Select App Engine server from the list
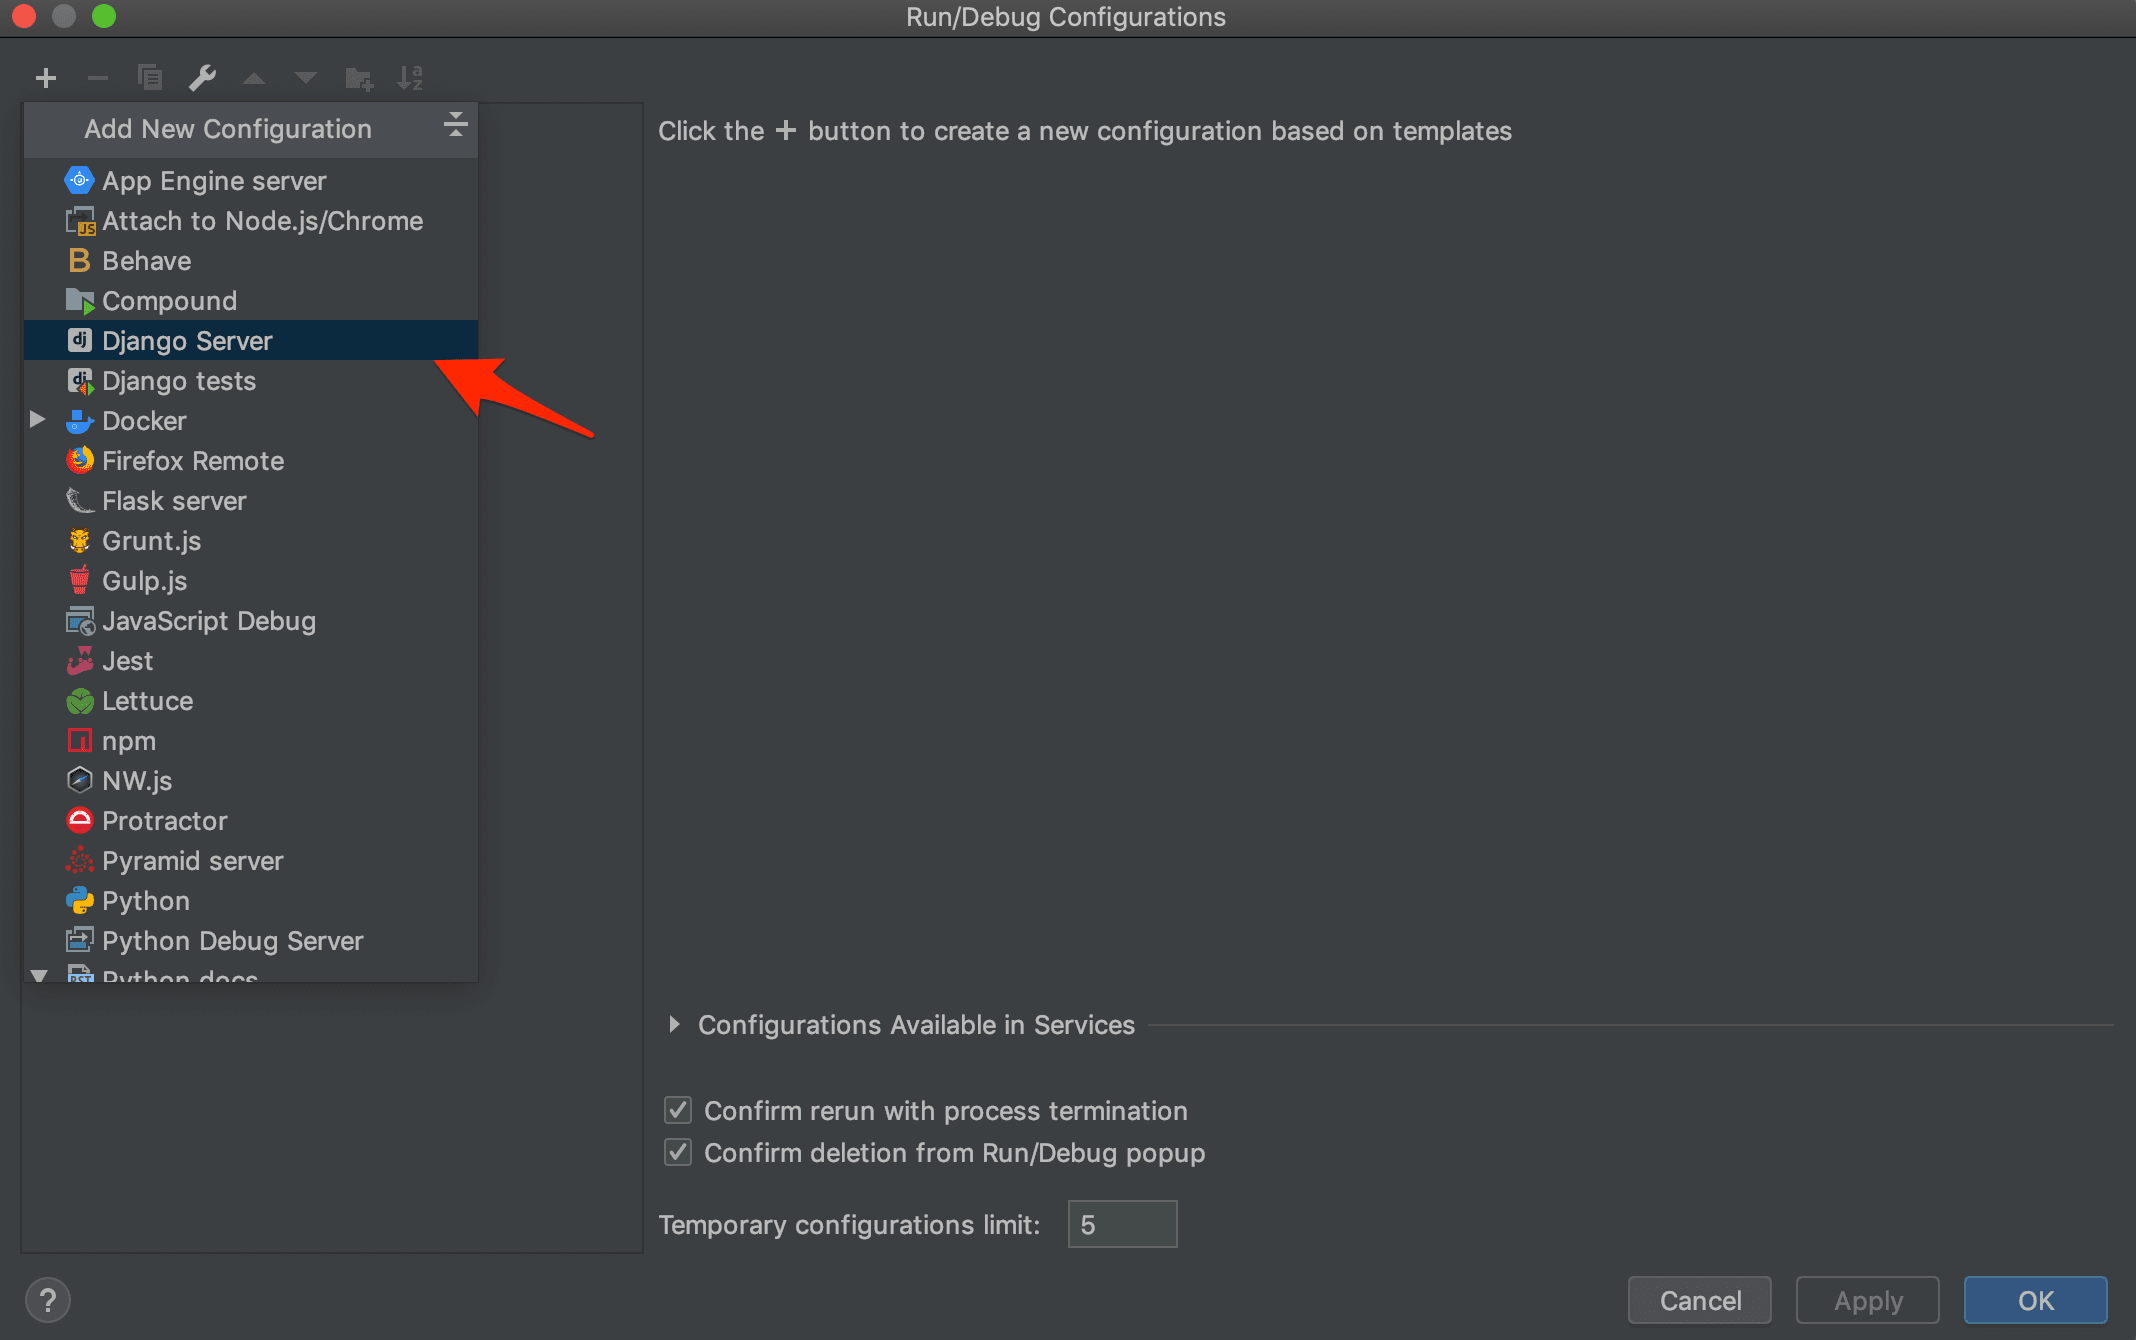2136x1340 pixels. pyautogui.click(x=251, y=181)
